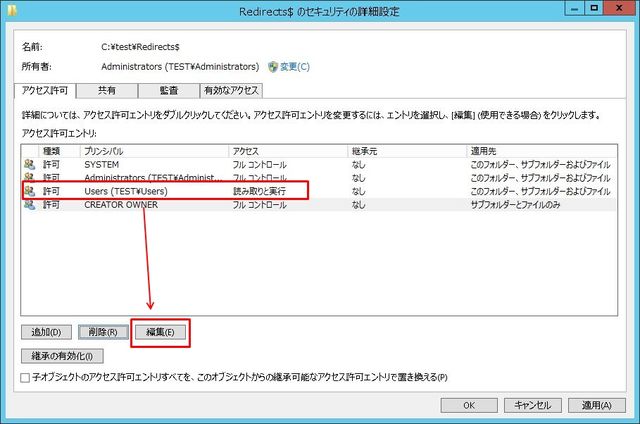Maximize the security settings window
Screen dimensions: 640x424
[594, 9]
